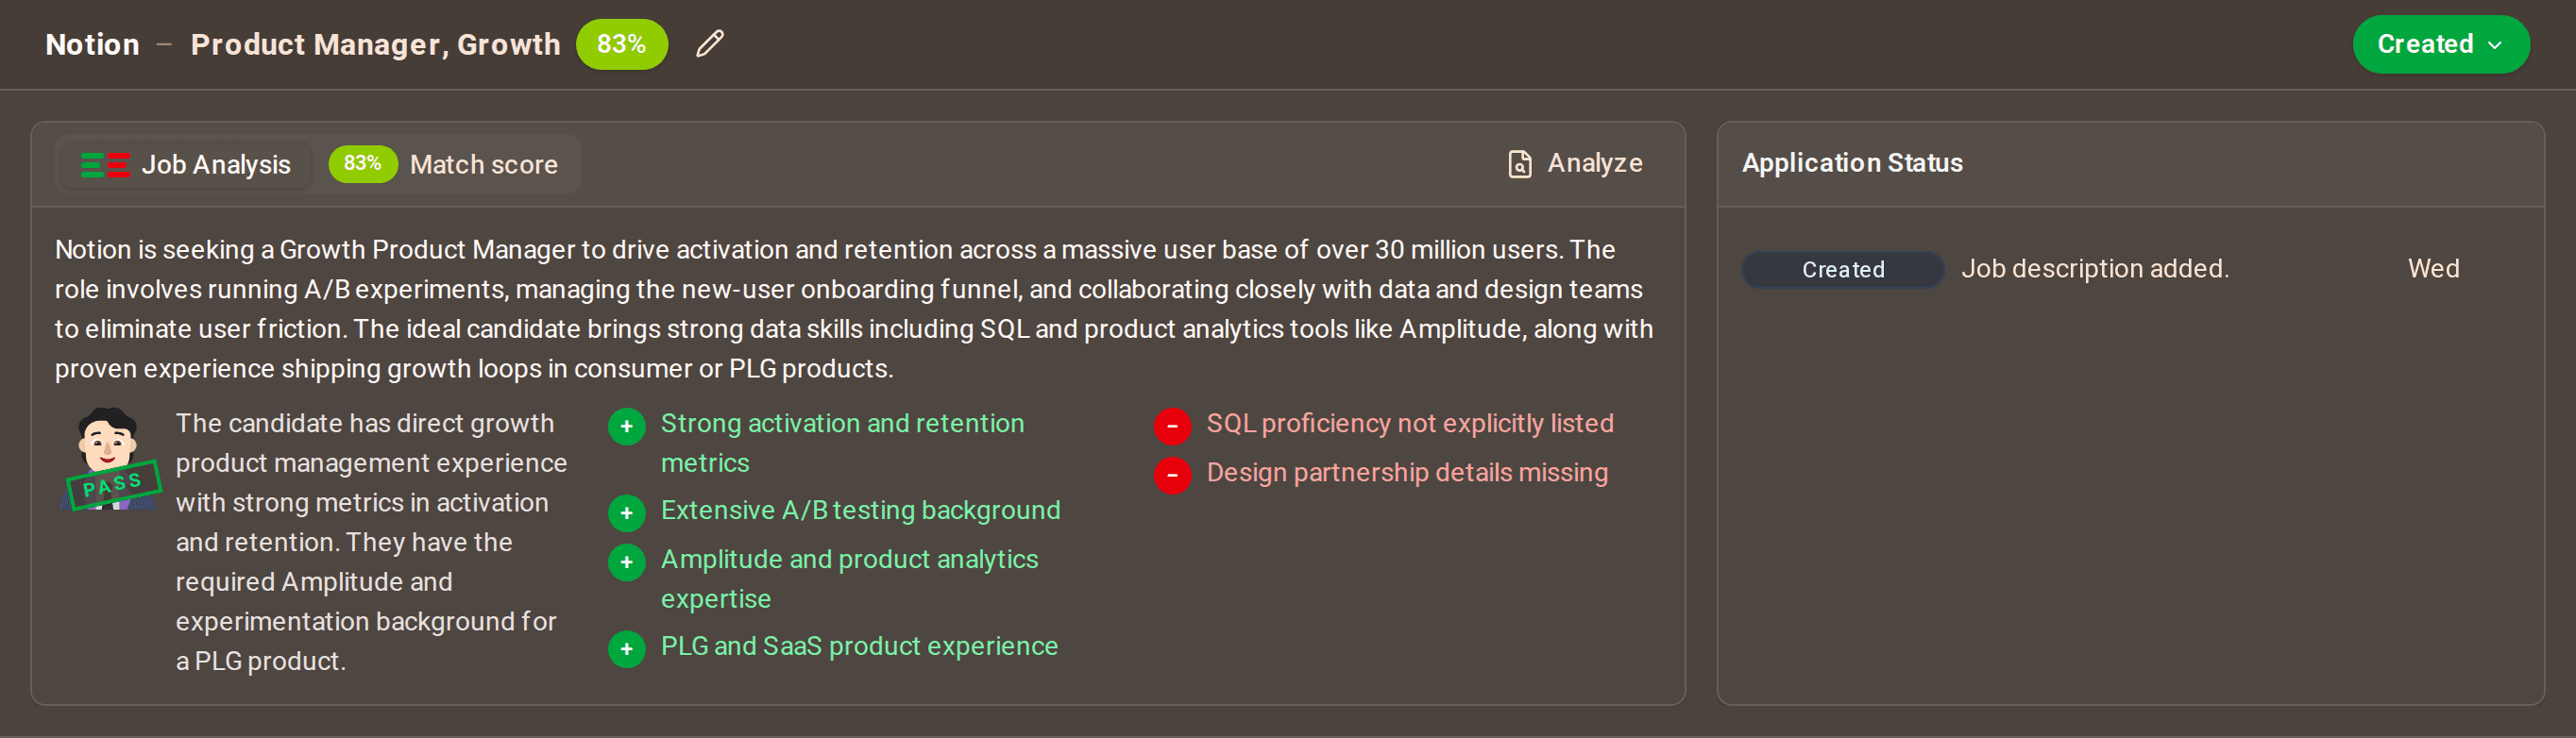Click the "Wed" date entry
Screen dimensions: 2576x738
pos(2432,268)
